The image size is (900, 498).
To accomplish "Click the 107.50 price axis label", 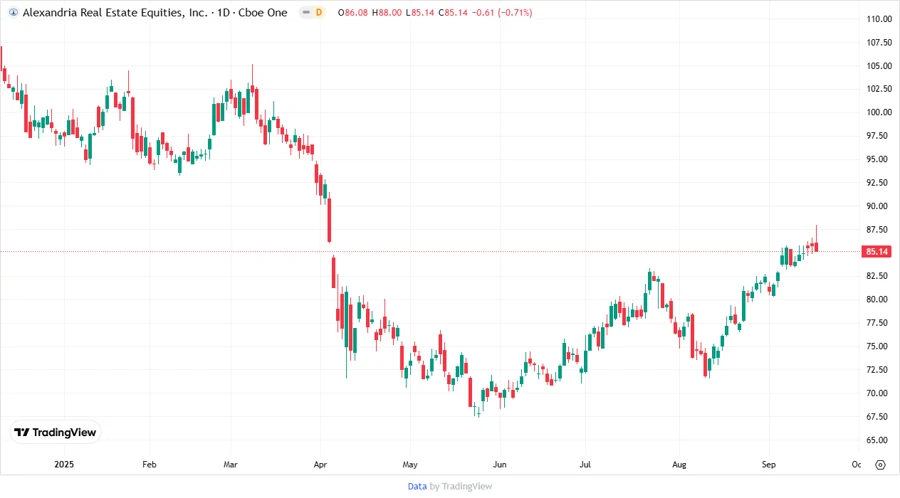I will pyautogui.click(x=879, y=42).
